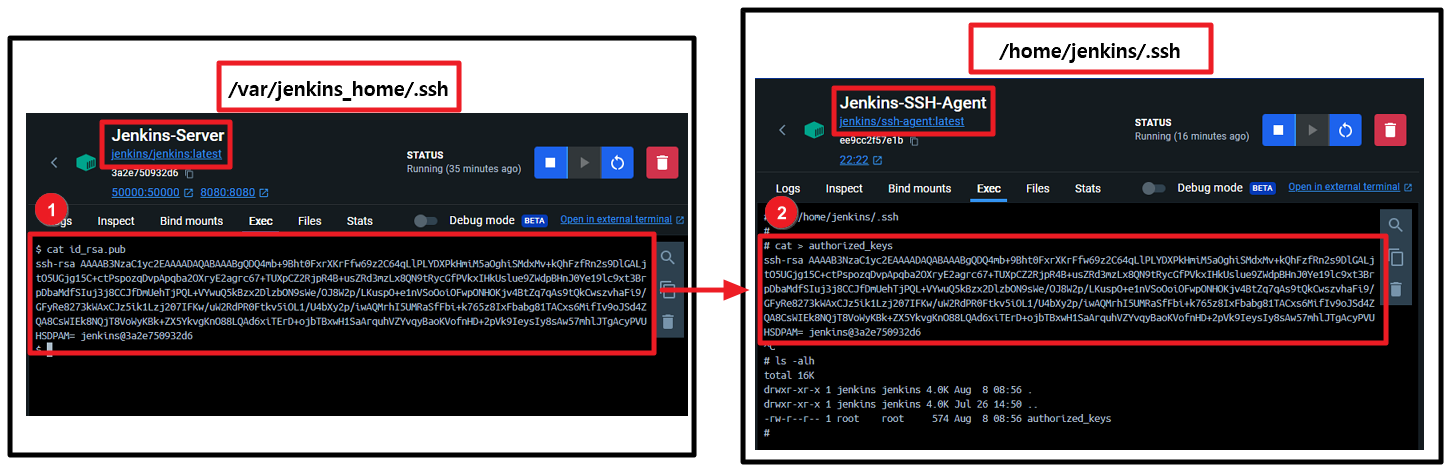1451x470 pixels.
Task: Delete the Jenkins-Server container
Action: click(x=662, y=162)
